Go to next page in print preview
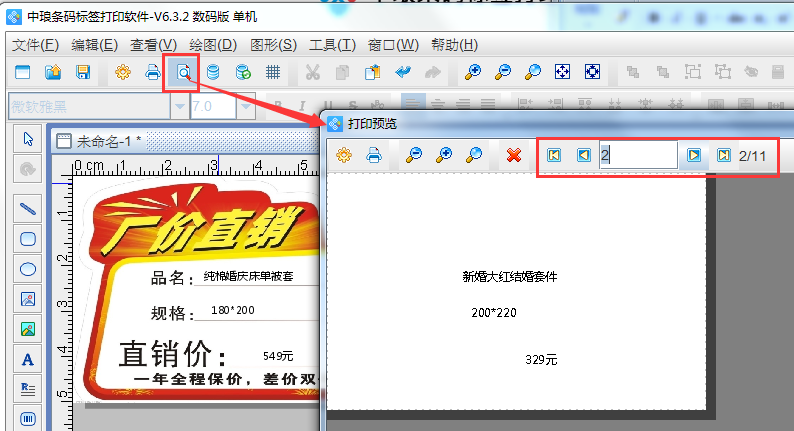The image size is (794, 431). point(693,155)
